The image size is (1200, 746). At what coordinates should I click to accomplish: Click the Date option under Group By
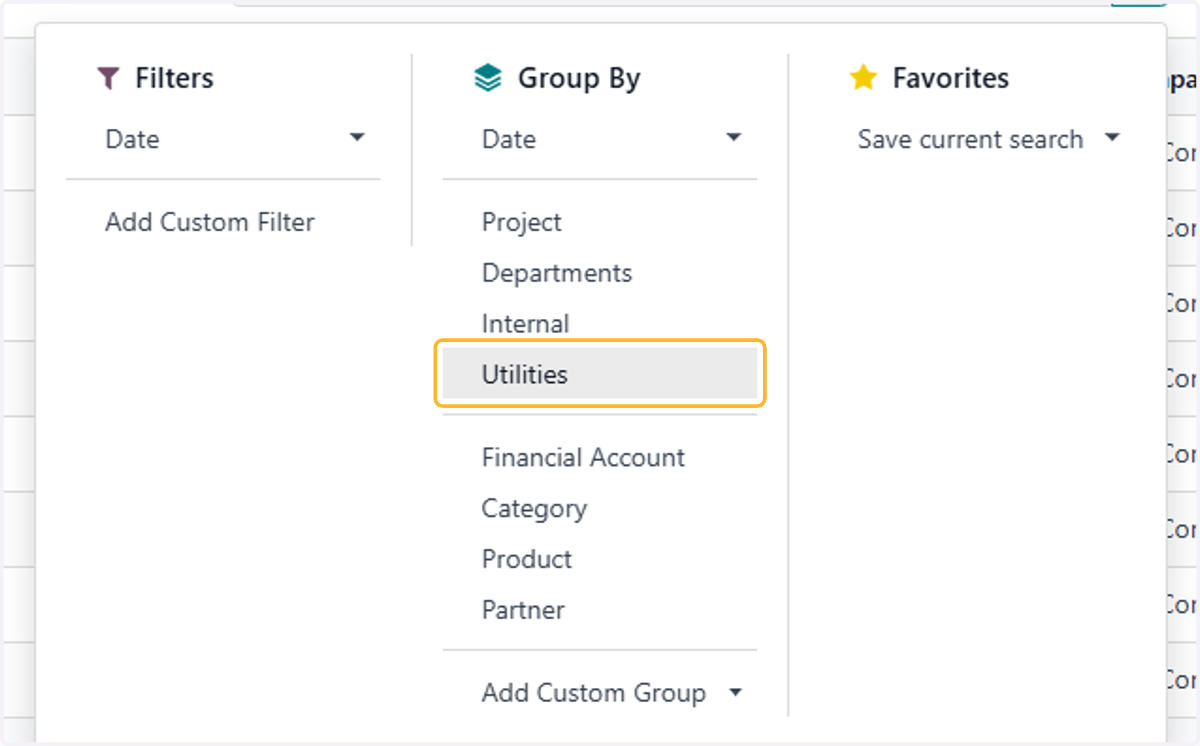click(x=509, y=139)
